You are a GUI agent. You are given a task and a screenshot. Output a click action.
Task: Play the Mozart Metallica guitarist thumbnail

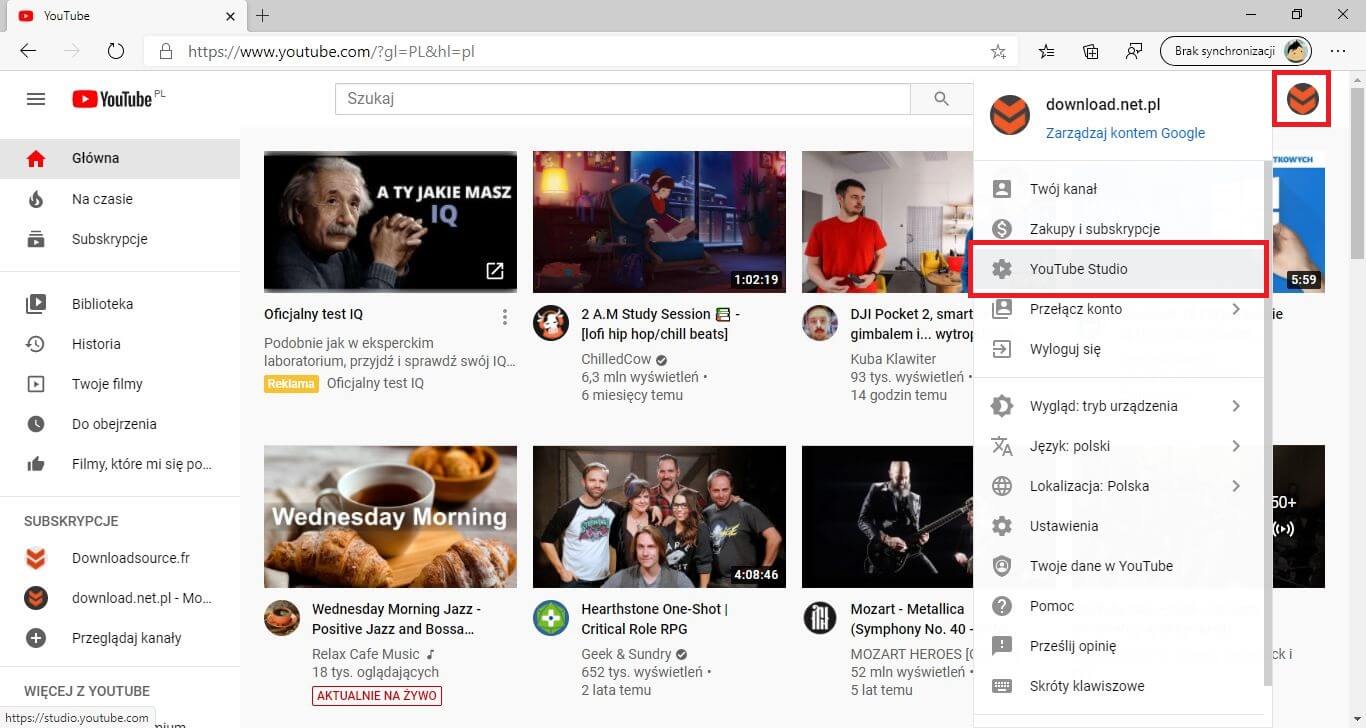[888, 517]
